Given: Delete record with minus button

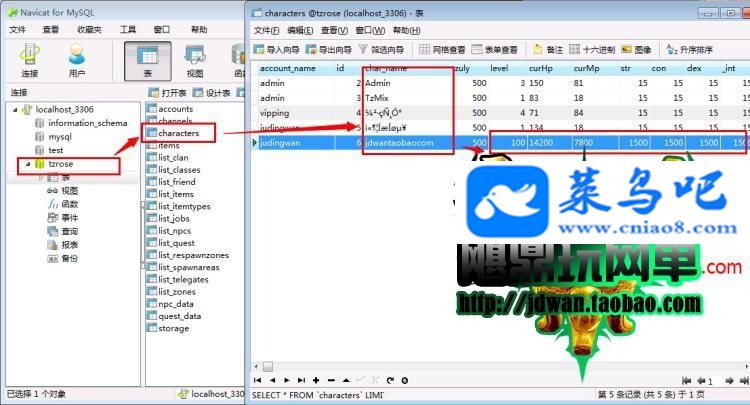Looking at the screenshot, I should tap(331, 381).
